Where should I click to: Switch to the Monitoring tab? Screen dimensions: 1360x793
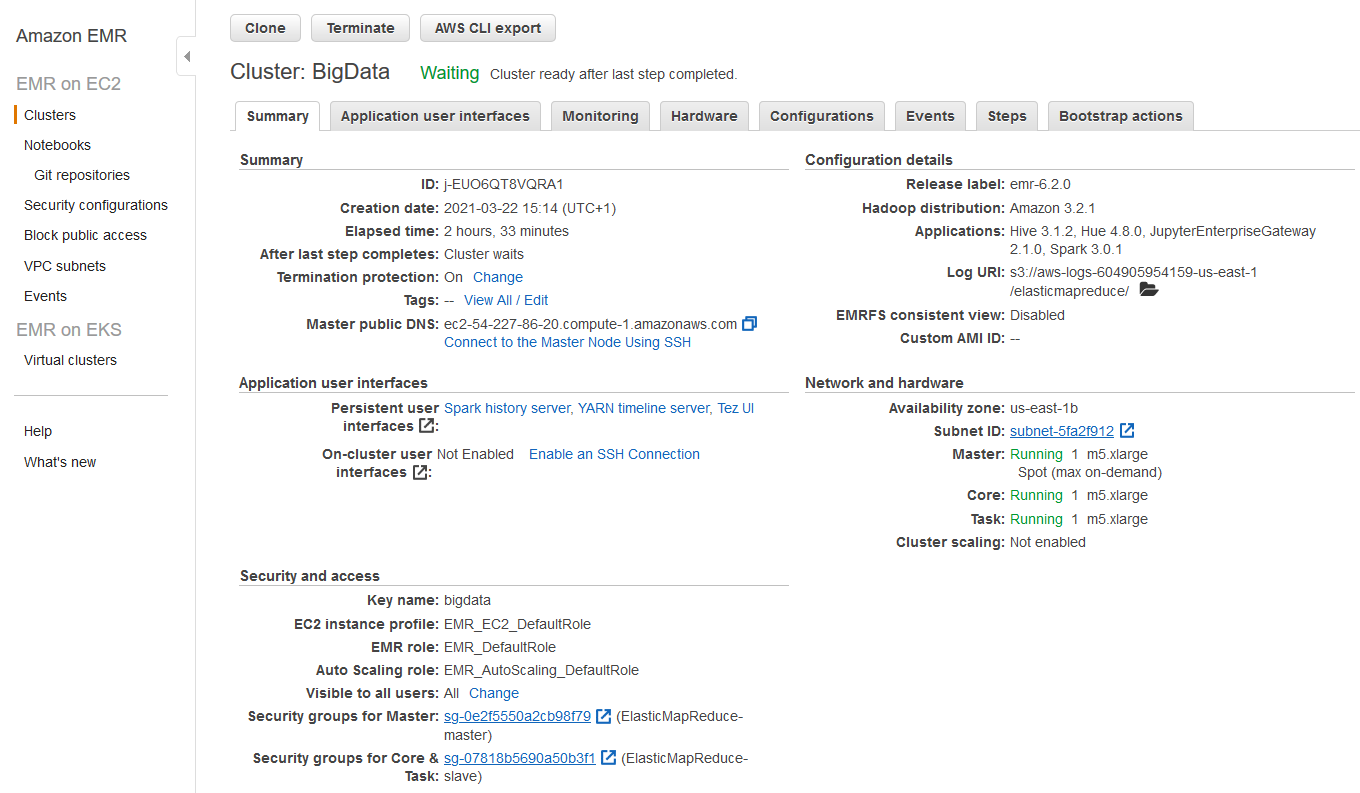point(600,116)
